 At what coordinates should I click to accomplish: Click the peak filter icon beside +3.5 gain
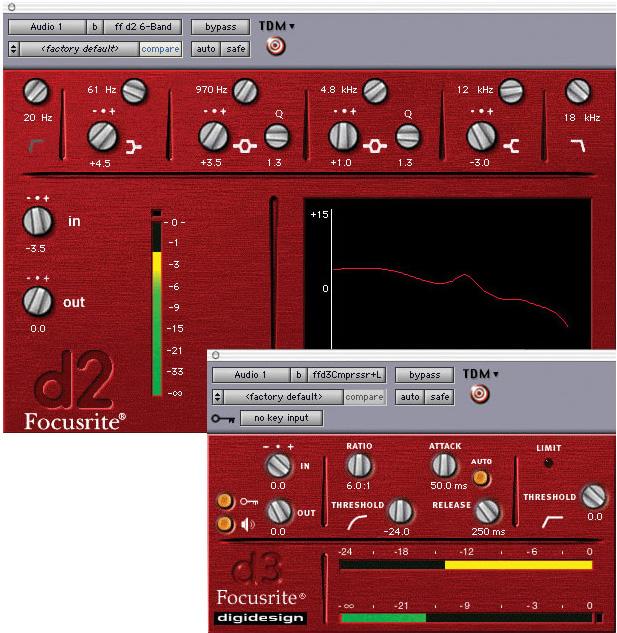click(x=245, y=146)
